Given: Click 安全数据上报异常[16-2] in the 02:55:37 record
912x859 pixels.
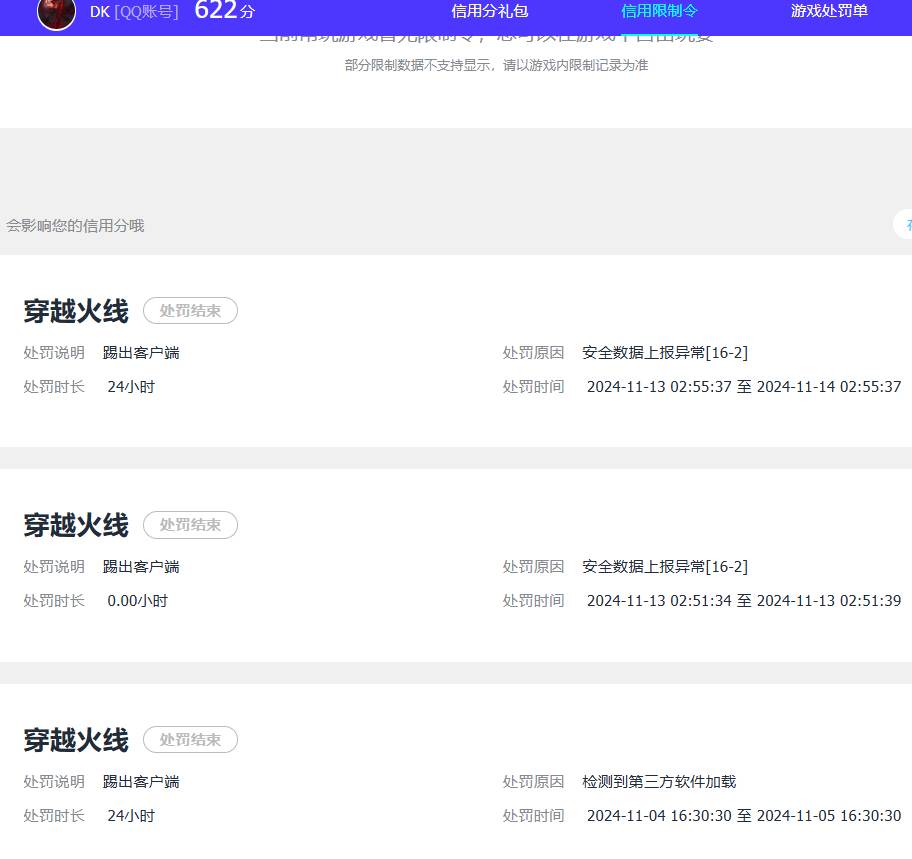Looking at the screenshot, I should coord(665,352).
